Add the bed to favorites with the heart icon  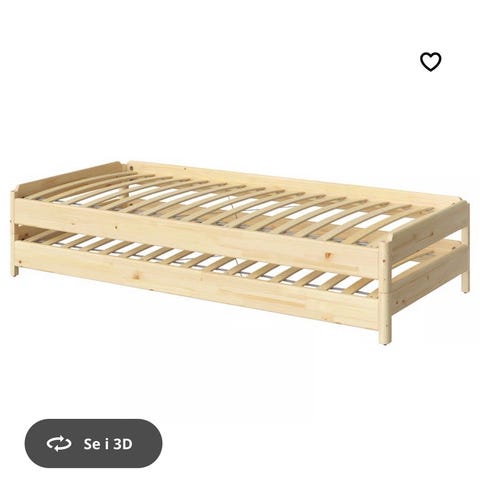pyautogui.click(x=430, y=62)
